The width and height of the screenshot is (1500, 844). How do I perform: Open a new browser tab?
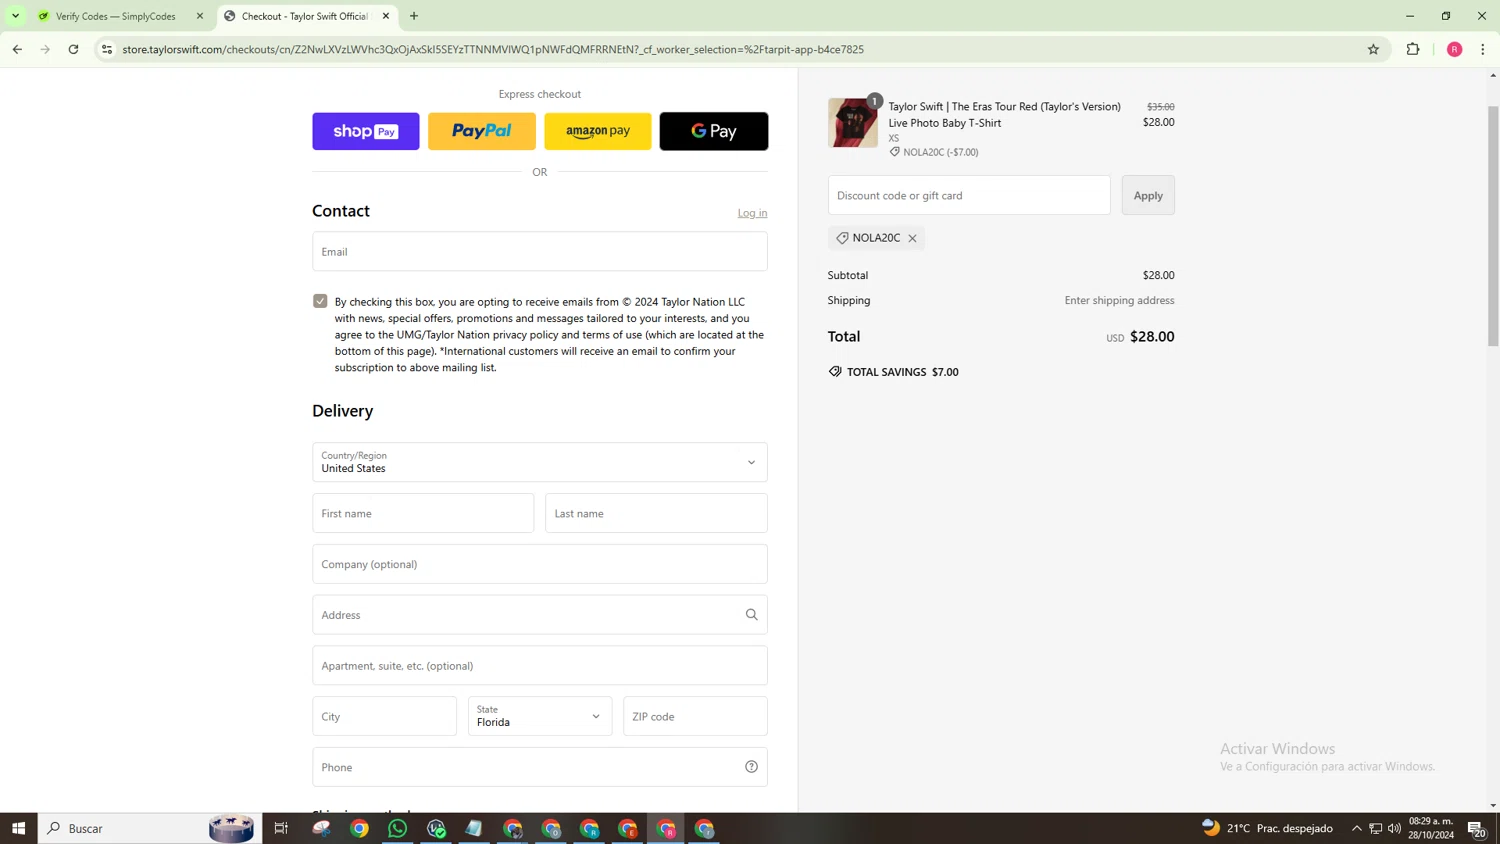tap(414, 16)
